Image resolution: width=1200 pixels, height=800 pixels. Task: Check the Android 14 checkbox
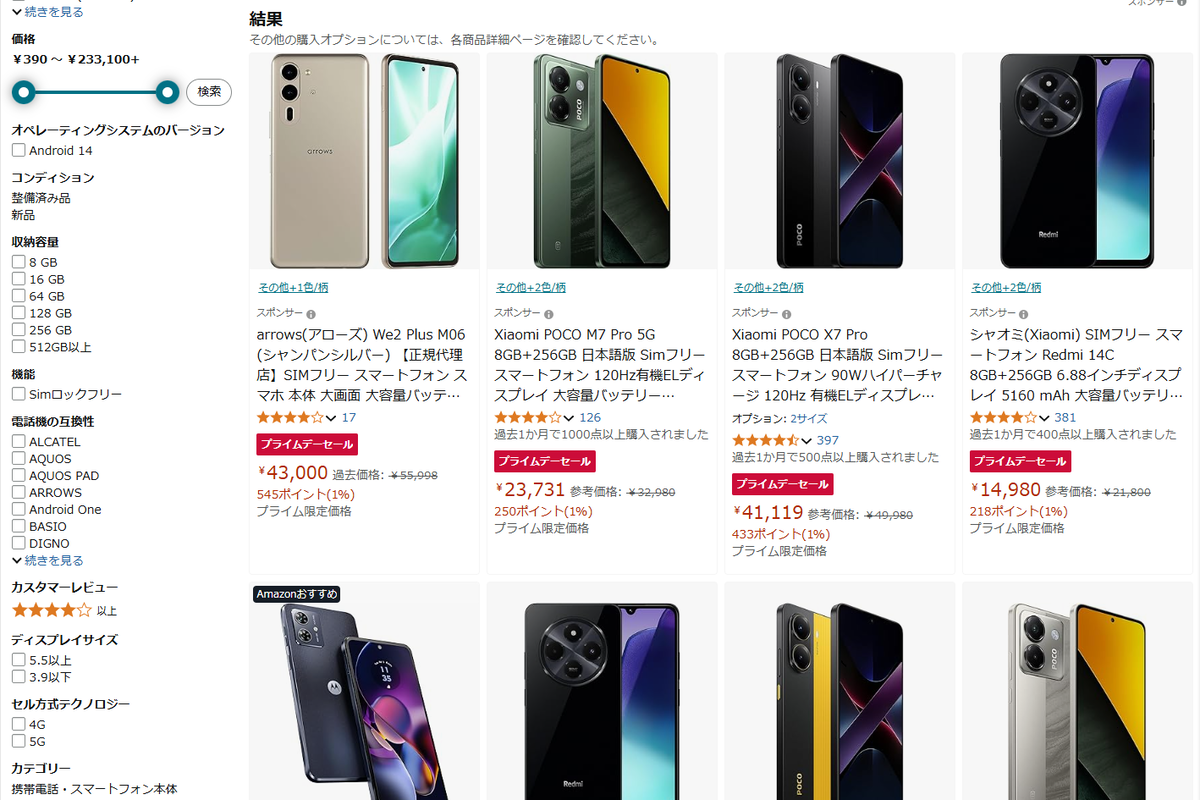(18, 150)
